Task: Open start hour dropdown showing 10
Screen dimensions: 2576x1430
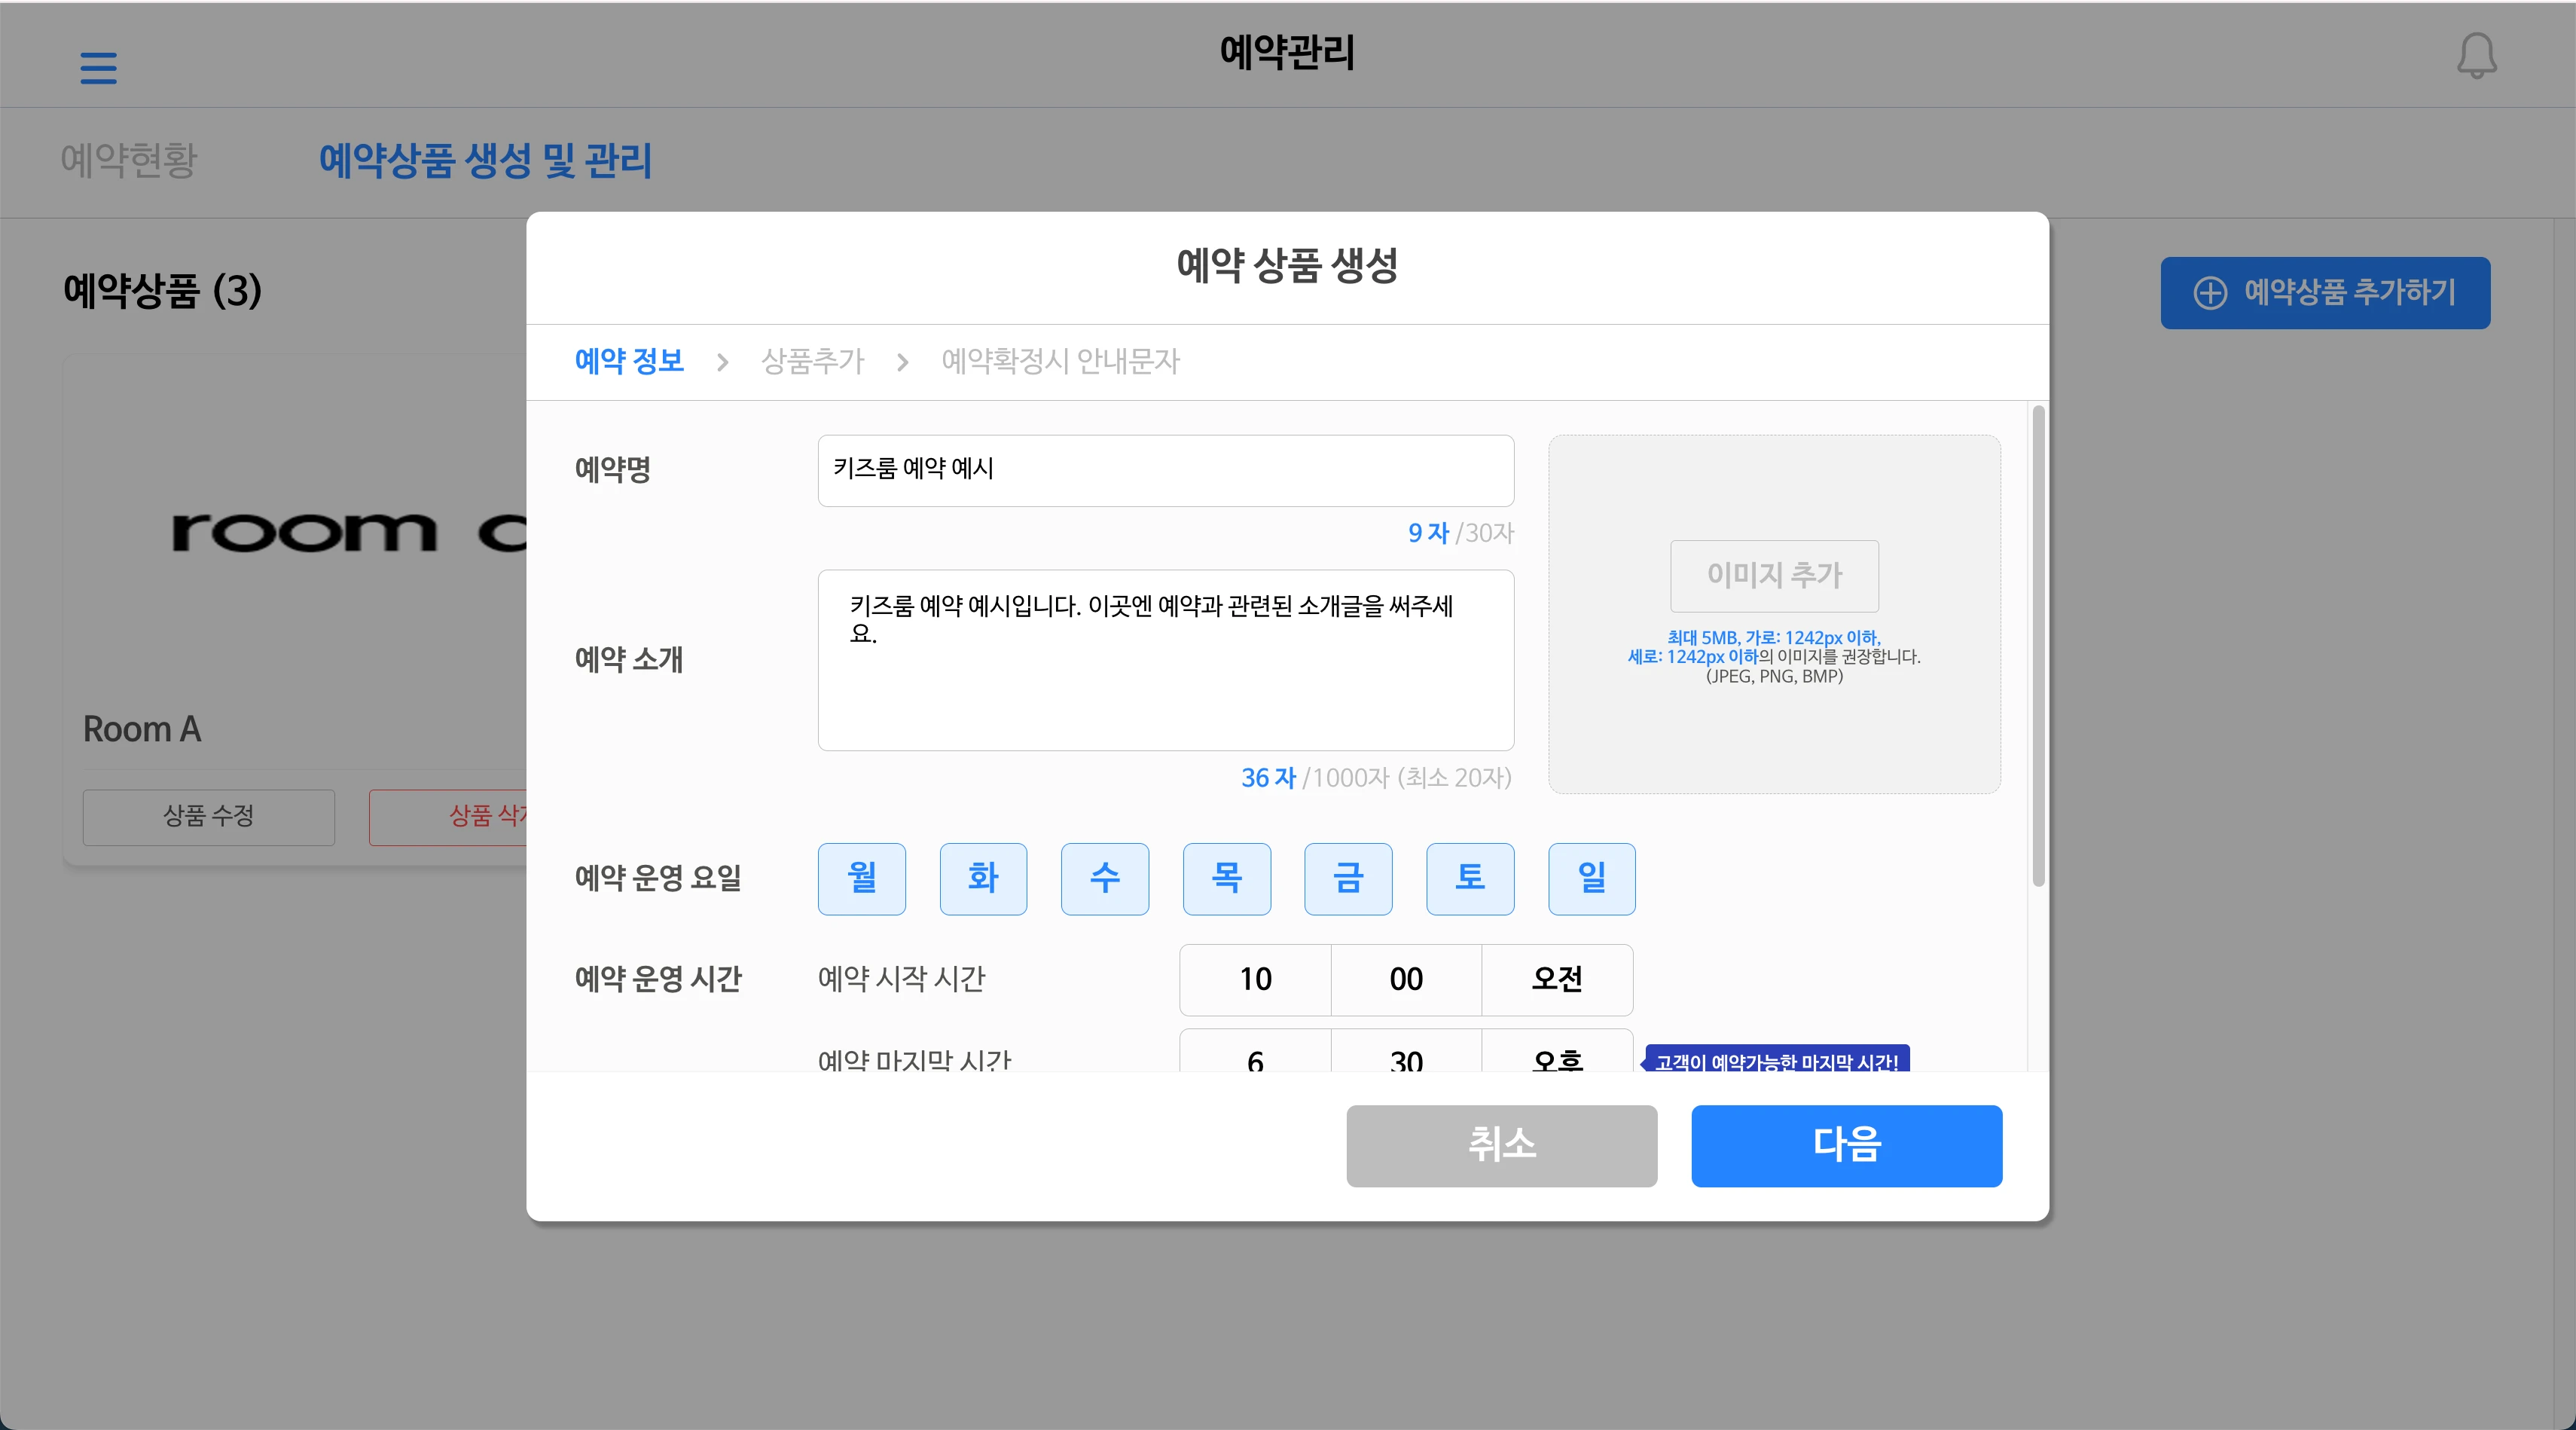Action: (x=1255, y=979)
